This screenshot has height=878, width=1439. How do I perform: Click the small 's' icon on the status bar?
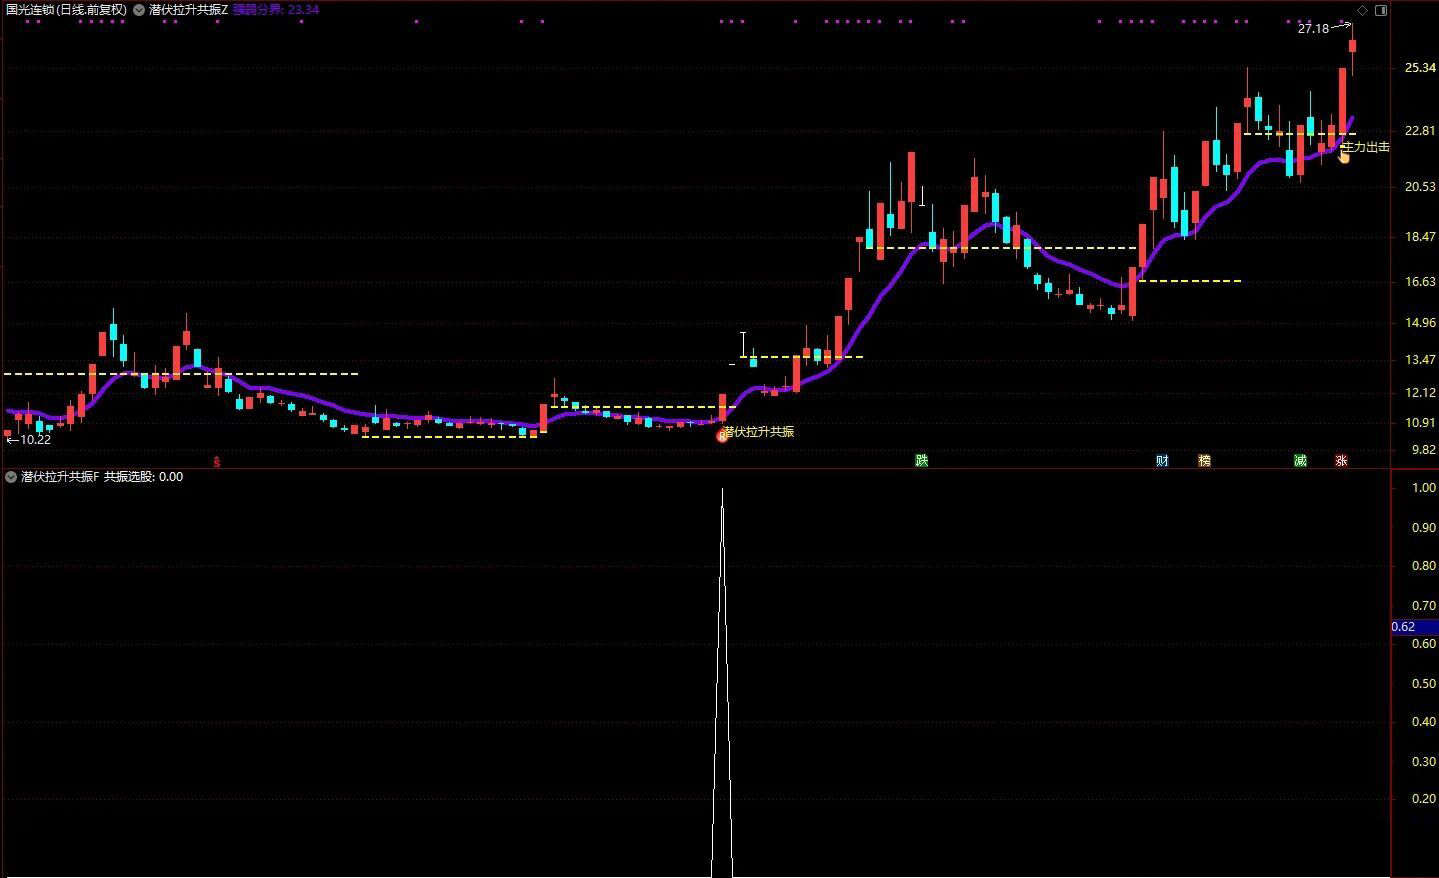pyautogui.click(x=216, y=462)
